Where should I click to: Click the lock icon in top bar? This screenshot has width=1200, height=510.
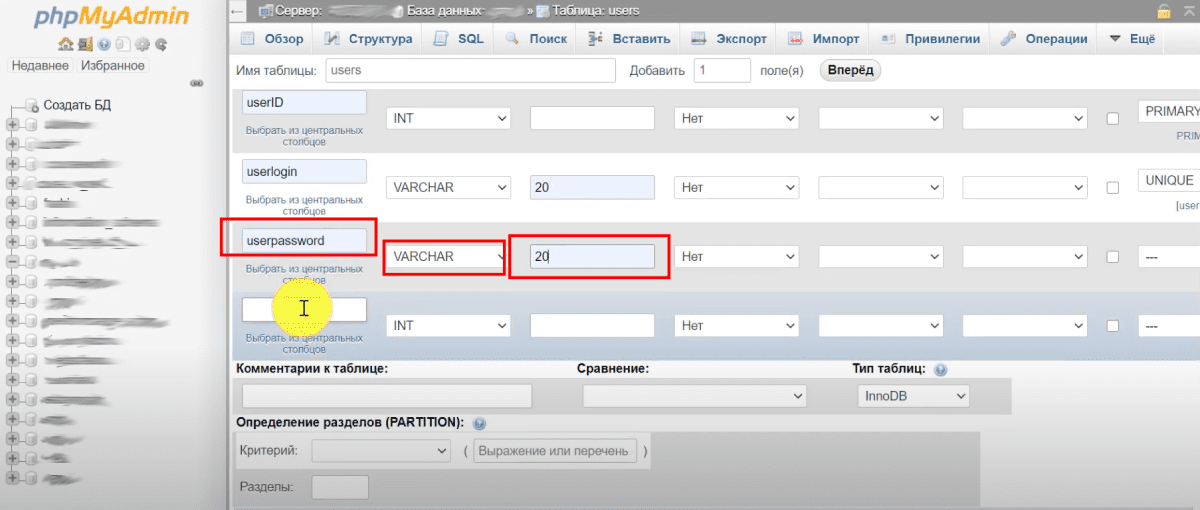coord(1164,11)
